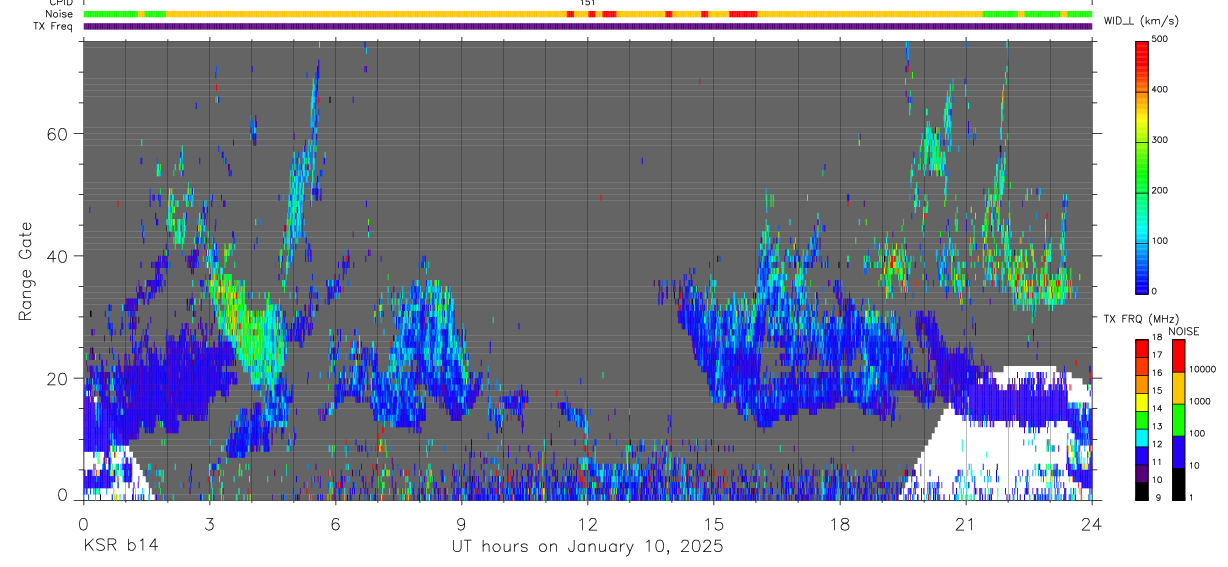Click the '151' CPID value at the top

pyautogui.click(x=587, y=3)
